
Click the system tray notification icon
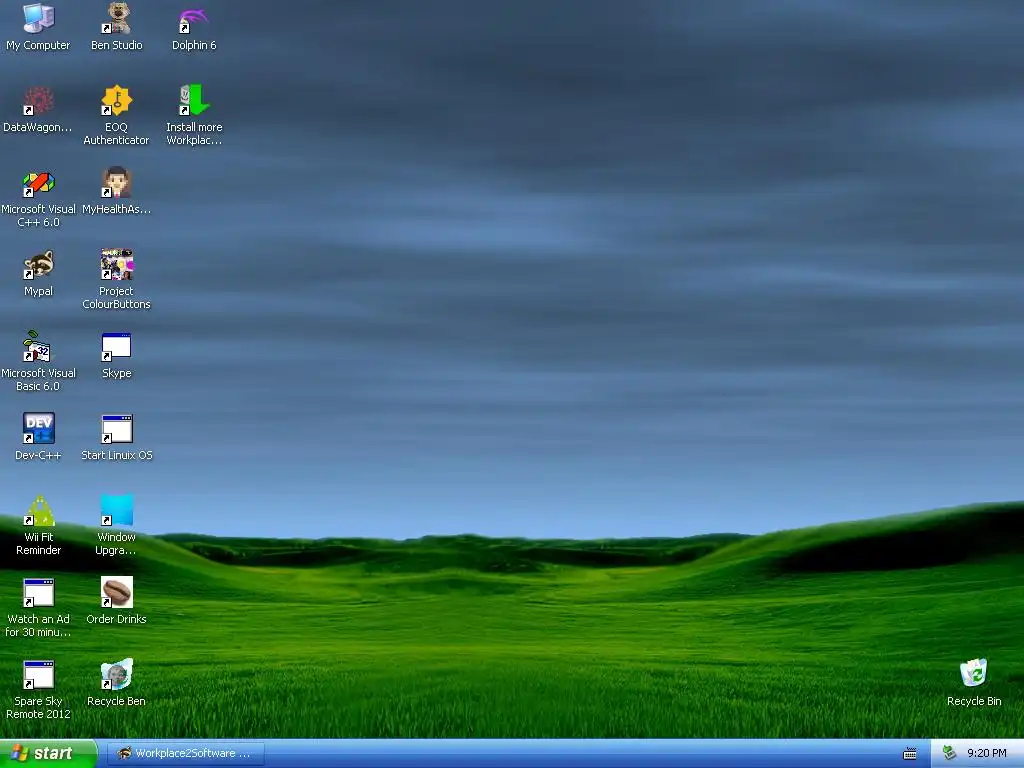pos(949,753)
